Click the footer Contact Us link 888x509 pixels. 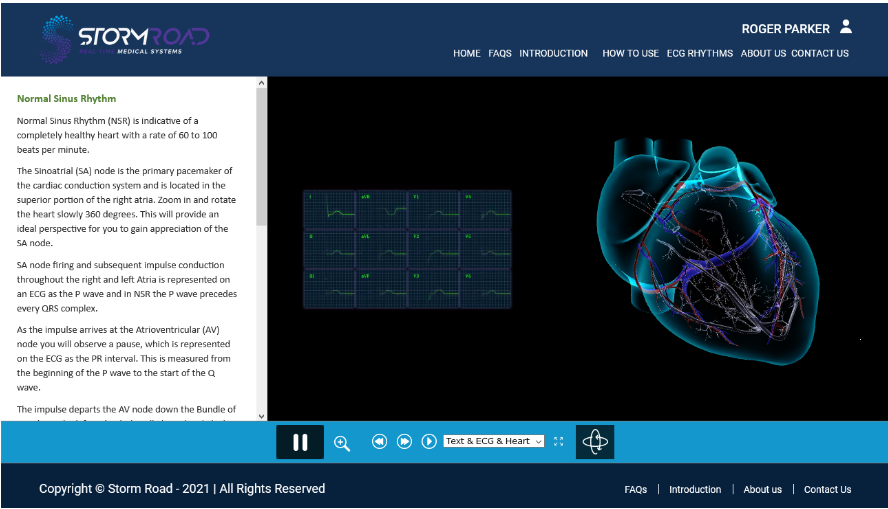(827, 489)
